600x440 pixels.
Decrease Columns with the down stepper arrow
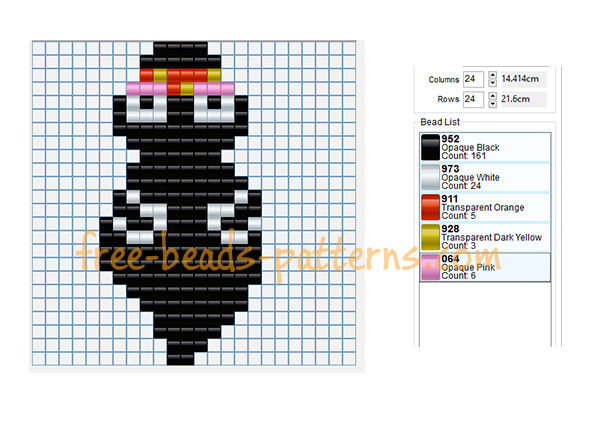[493, 83]
